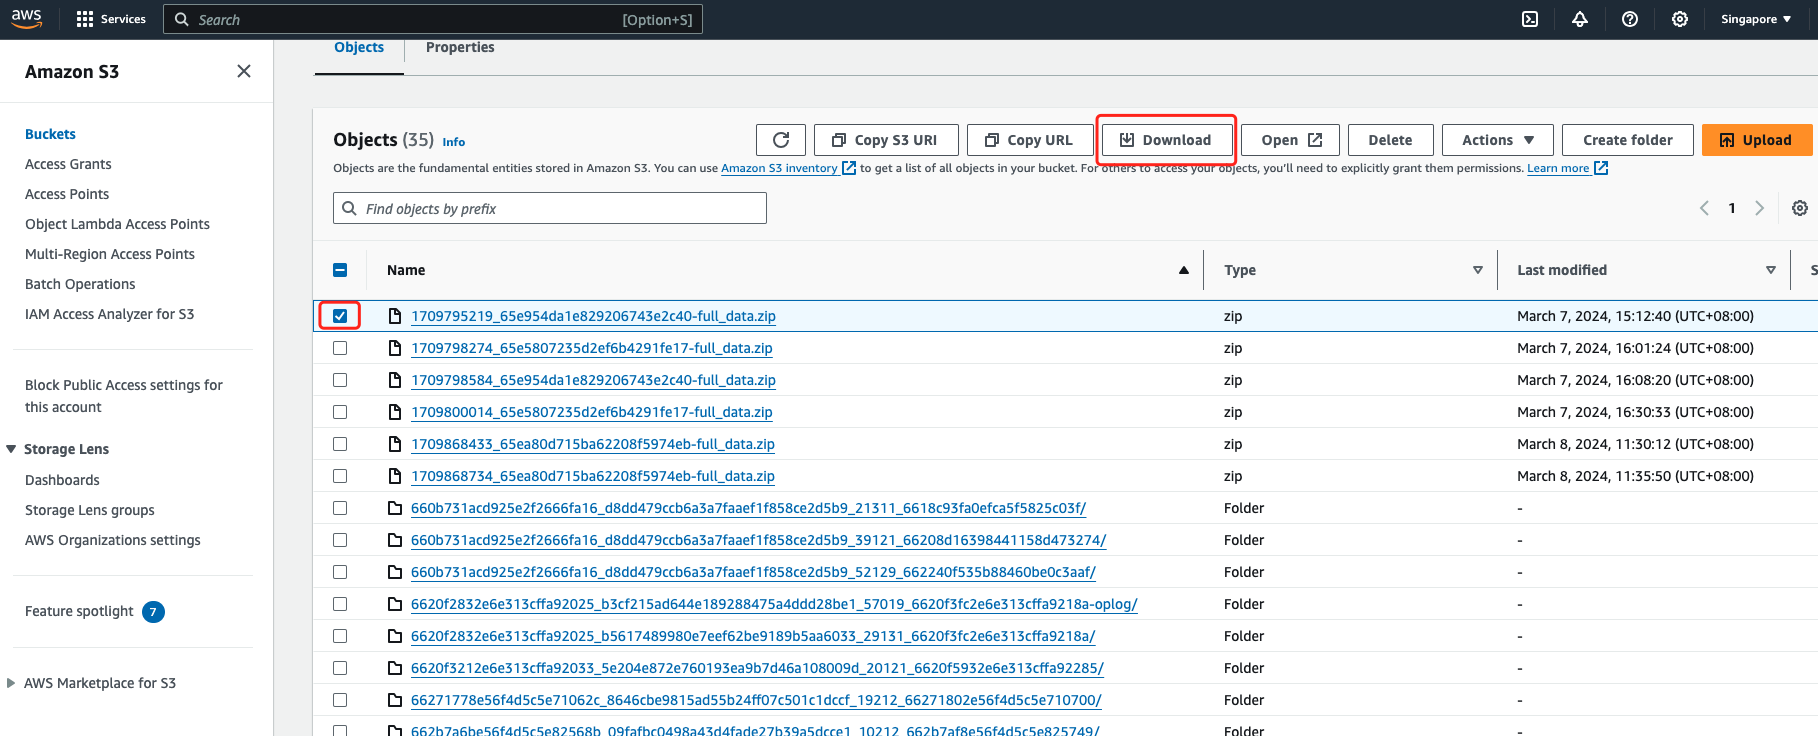Click Create folder button
Image resolution: width=1818 pixels, height=736 pixels.
pyautogui.click(x=1627, y=140)
